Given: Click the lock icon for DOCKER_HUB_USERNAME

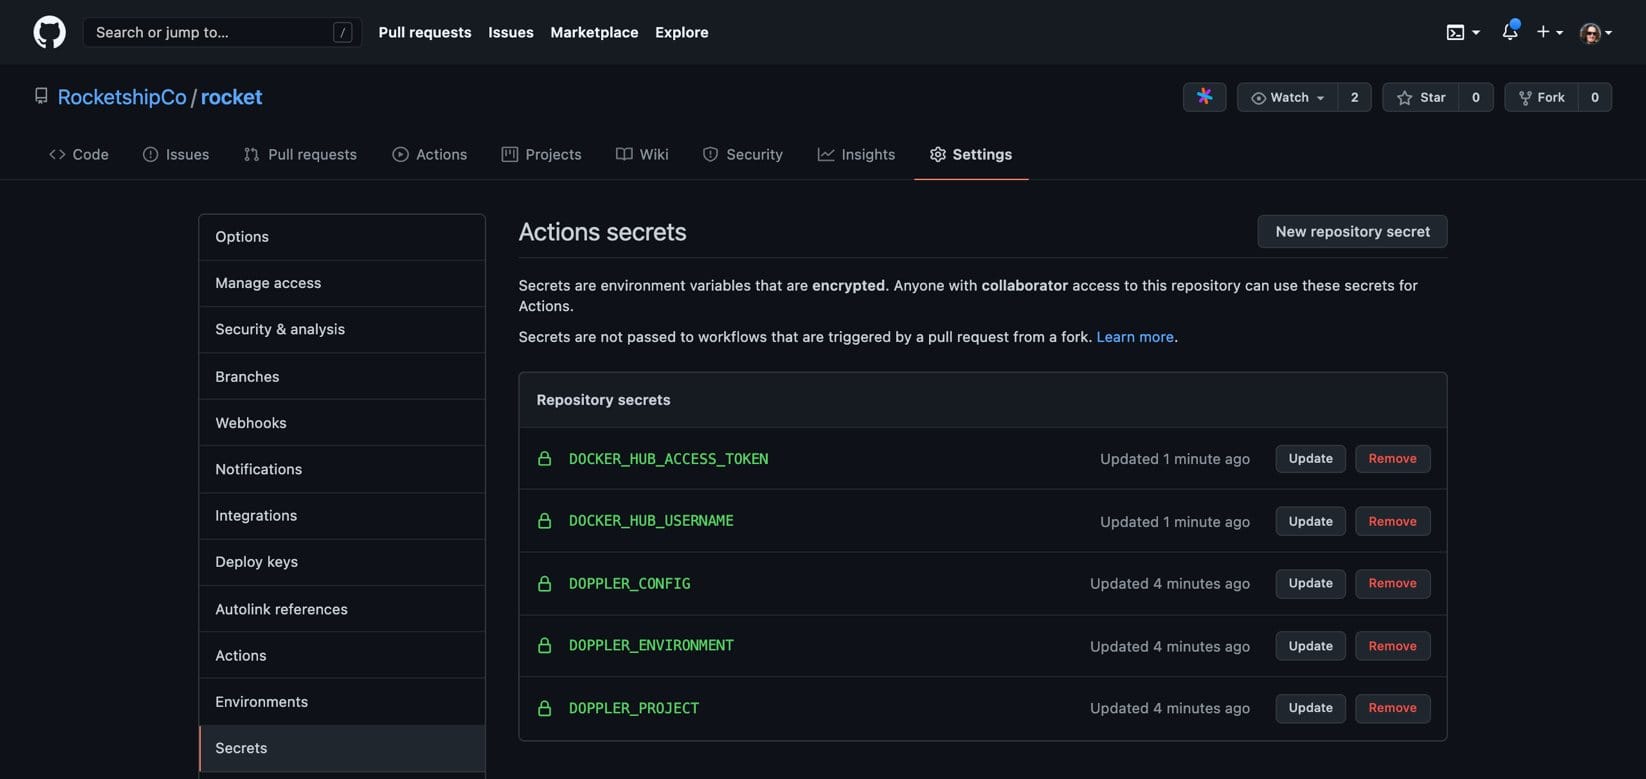Looking at the screenshot, I should tap(544, 521).
